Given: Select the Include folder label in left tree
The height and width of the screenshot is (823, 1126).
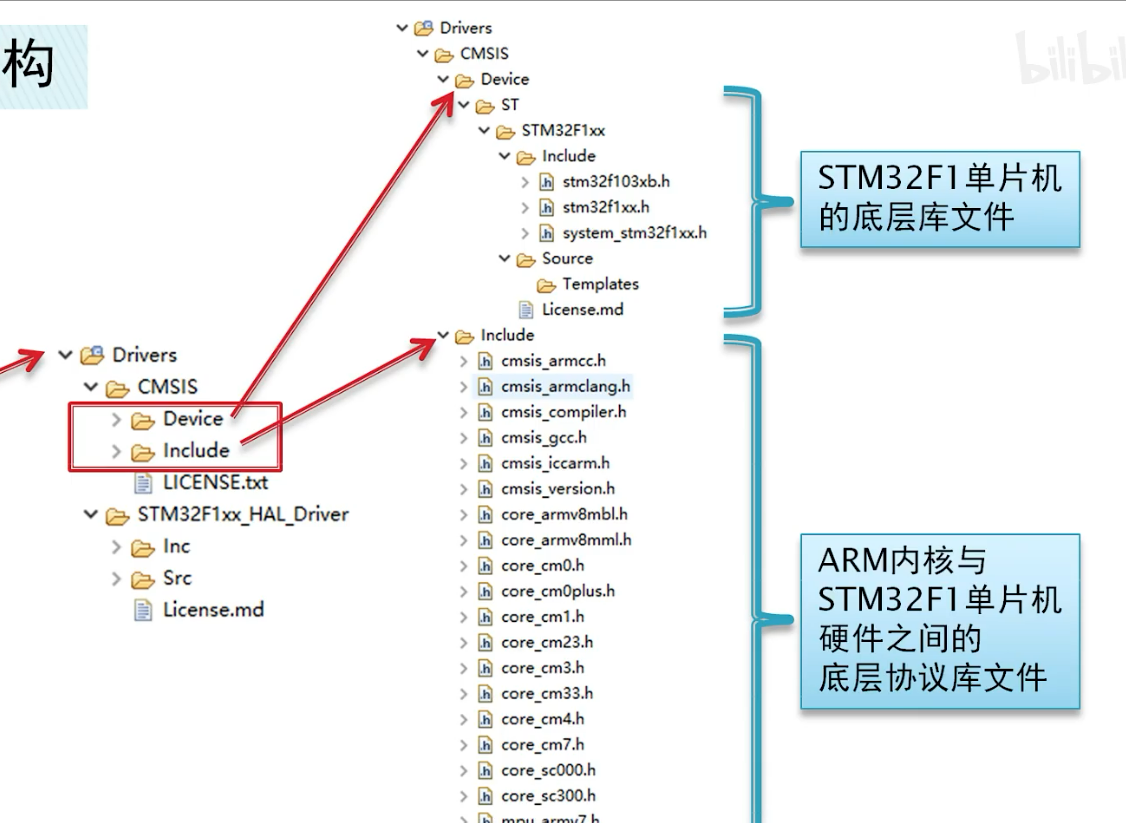Looking at the screenshot, I should tap(196, 450).
